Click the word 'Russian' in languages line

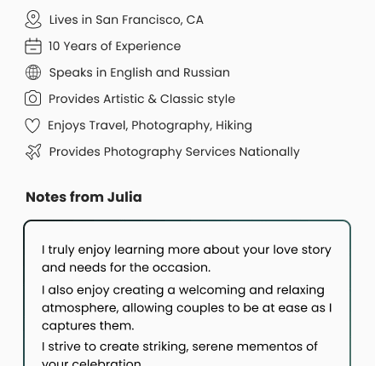206,72
